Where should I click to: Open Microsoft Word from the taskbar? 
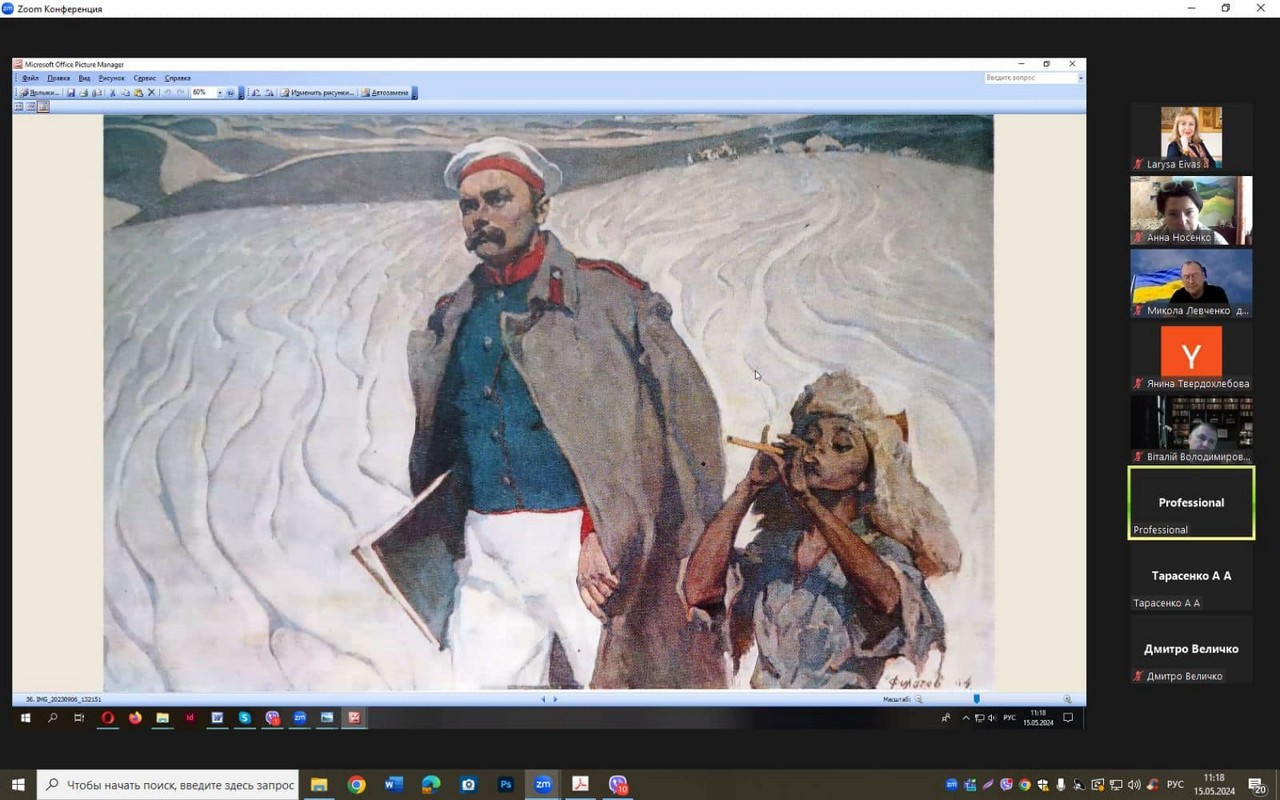point(394,785)
